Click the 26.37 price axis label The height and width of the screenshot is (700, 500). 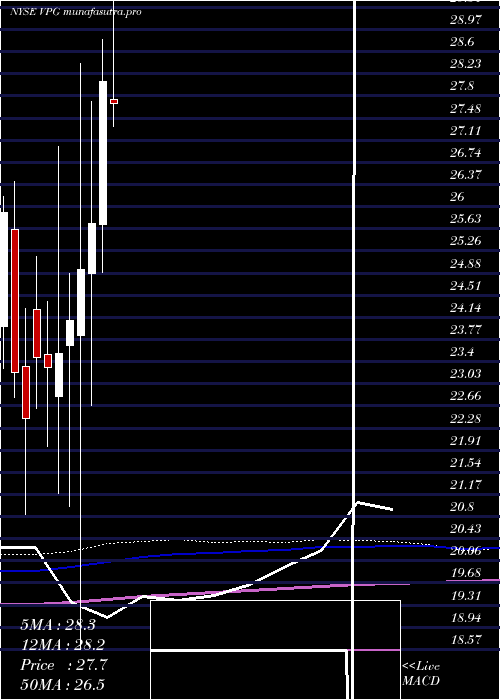click(x=465, y=175)
